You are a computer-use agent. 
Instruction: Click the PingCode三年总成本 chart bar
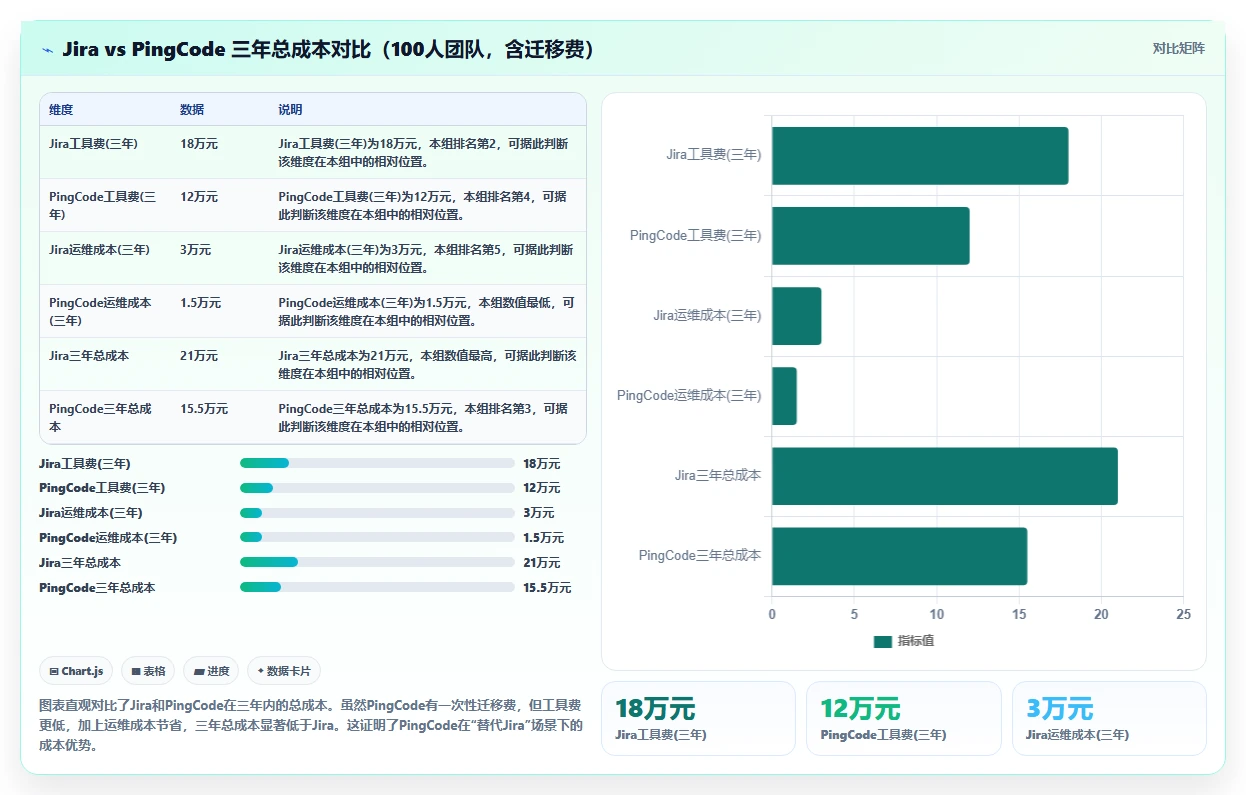pos(899,556)
